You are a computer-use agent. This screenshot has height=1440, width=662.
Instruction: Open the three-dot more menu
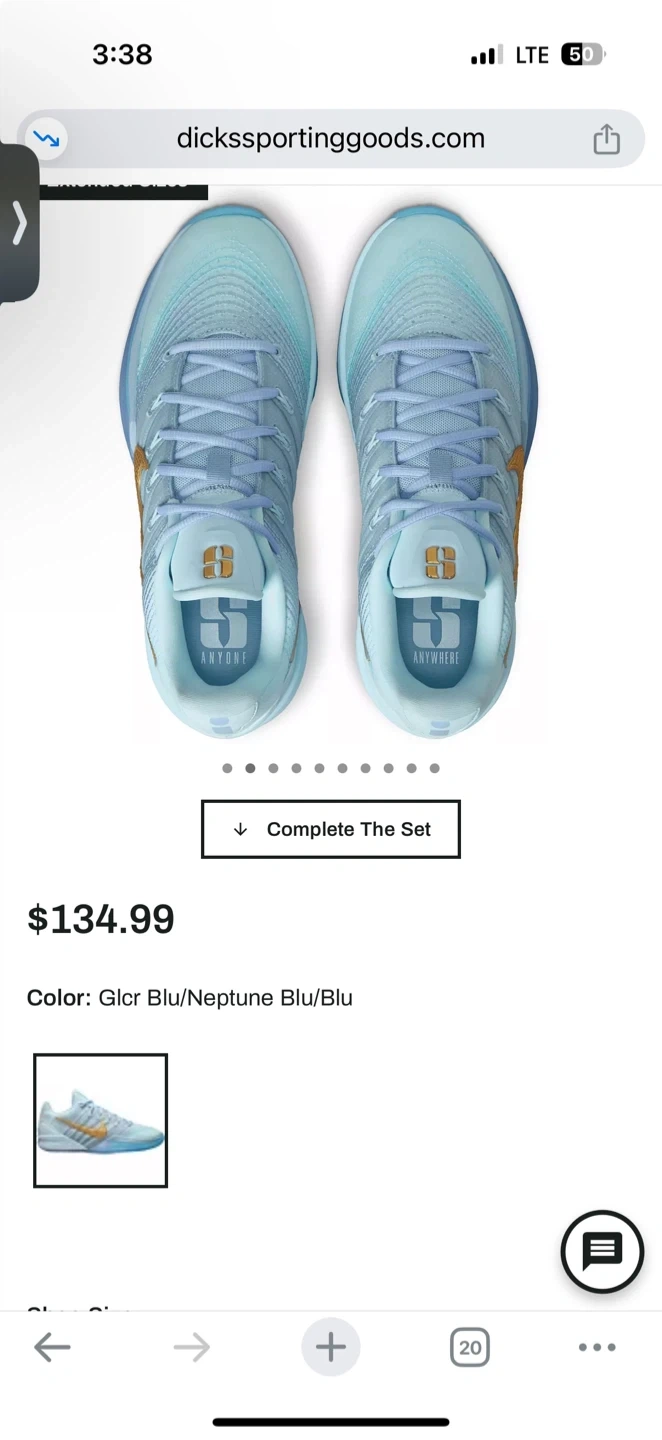597,1347
